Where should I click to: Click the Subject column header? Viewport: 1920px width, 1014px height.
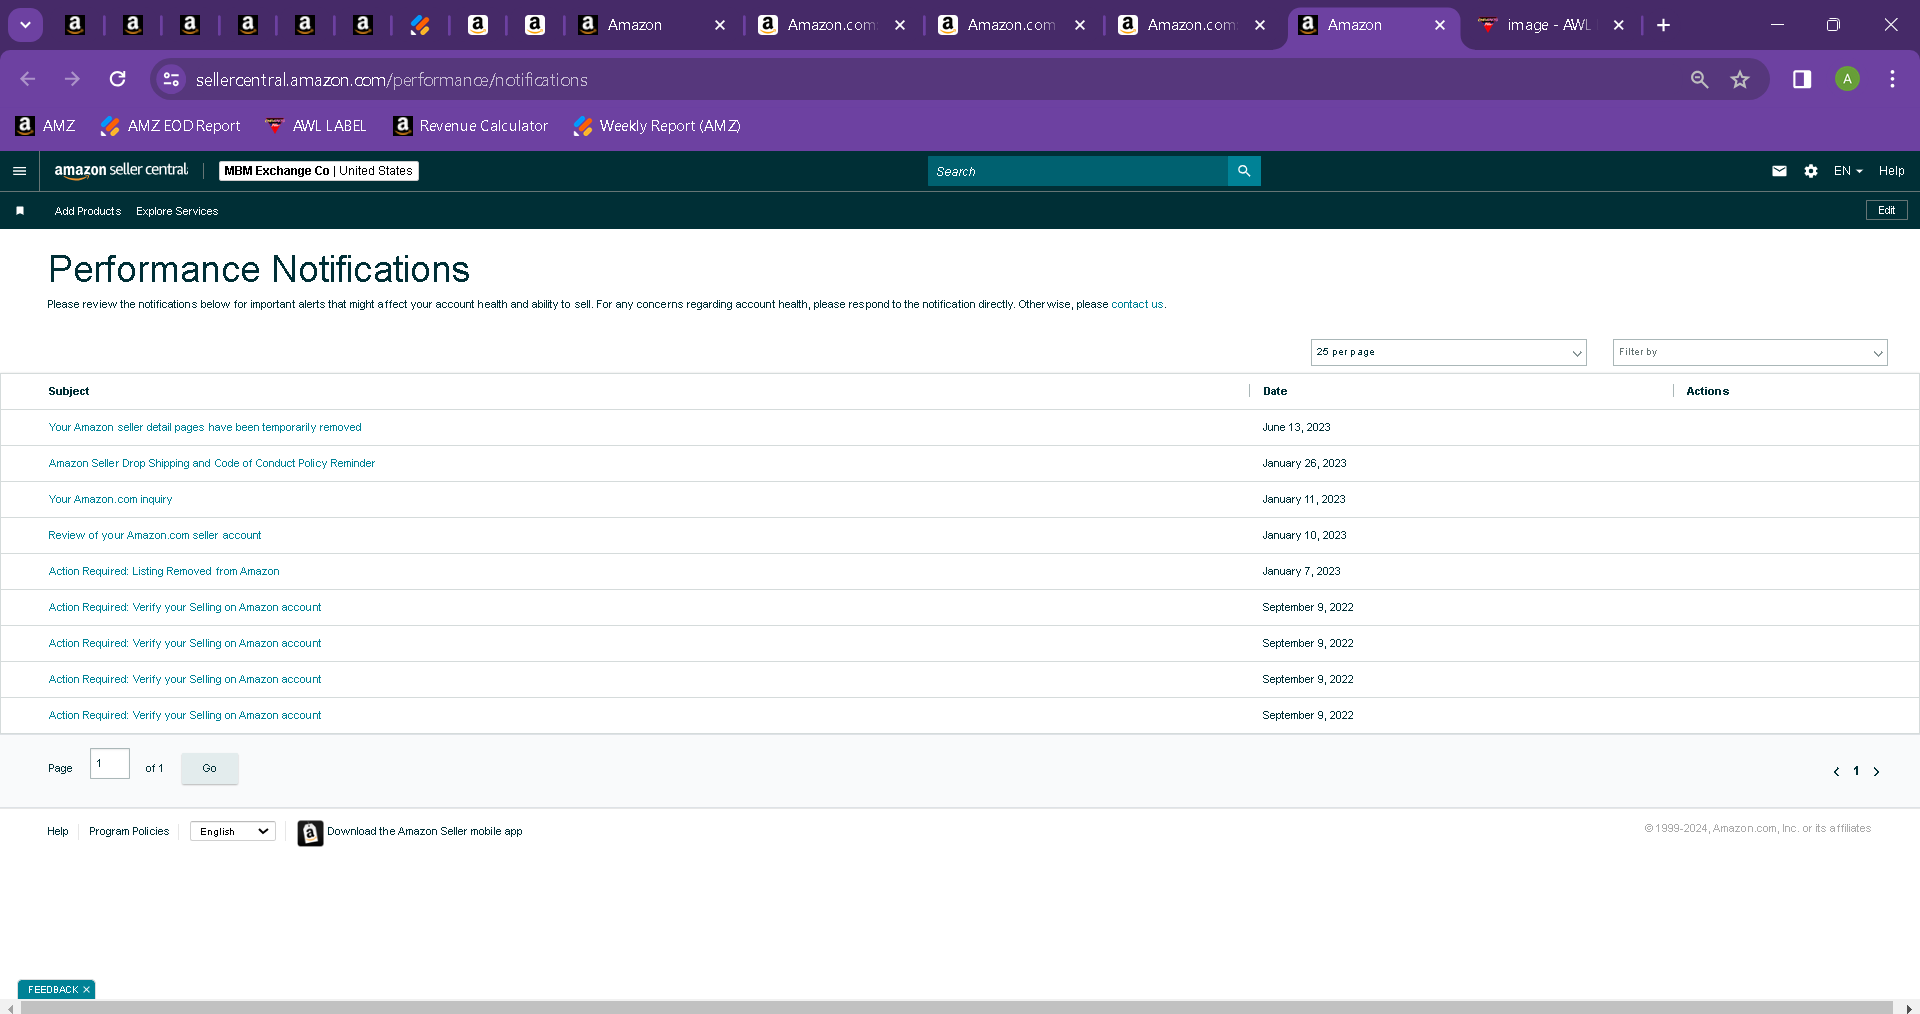[x=69, y=391]
